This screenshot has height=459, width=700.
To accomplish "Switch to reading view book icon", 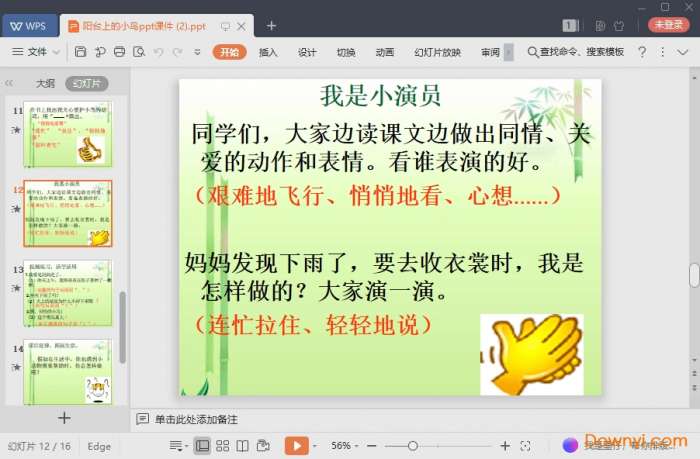I will (242, 446).
